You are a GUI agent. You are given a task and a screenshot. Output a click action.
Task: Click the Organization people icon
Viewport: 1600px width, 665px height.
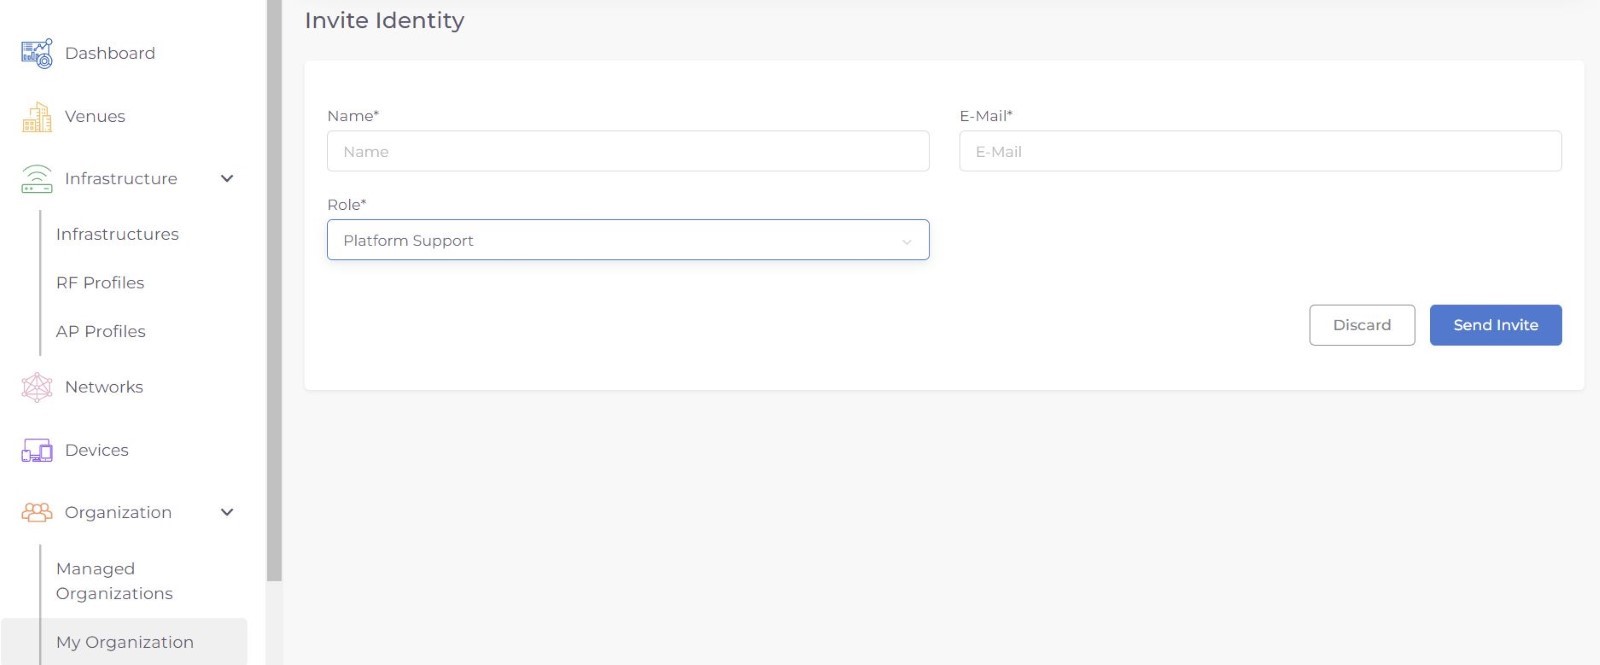pos(37,512)
